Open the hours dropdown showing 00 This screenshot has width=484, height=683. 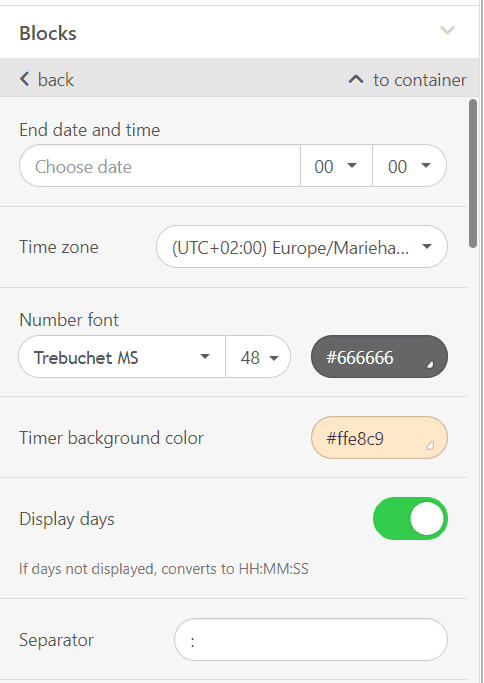[x=336, y=166]
